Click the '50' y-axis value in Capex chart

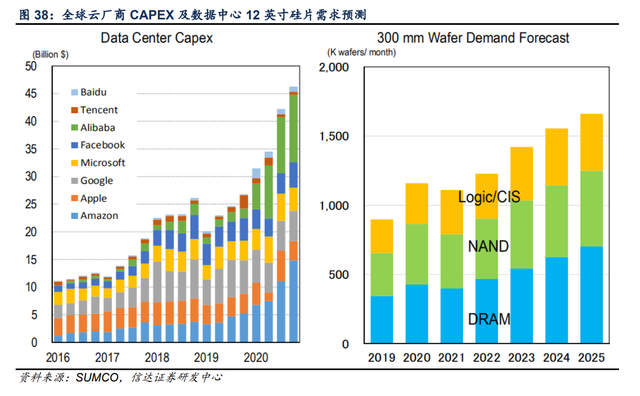31,66
